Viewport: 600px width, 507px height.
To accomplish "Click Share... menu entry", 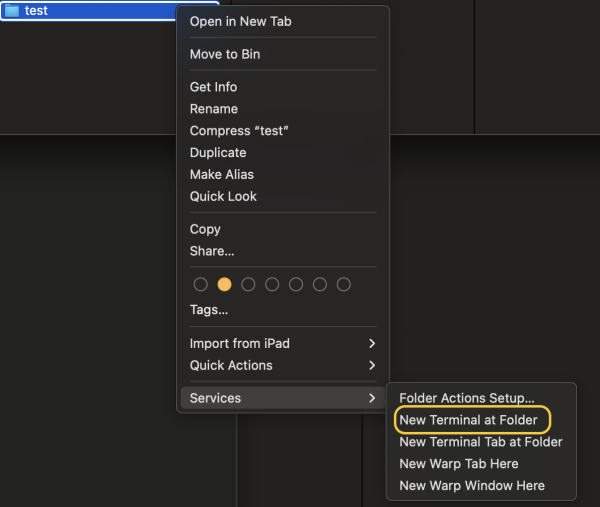I will tap(212, 251).
